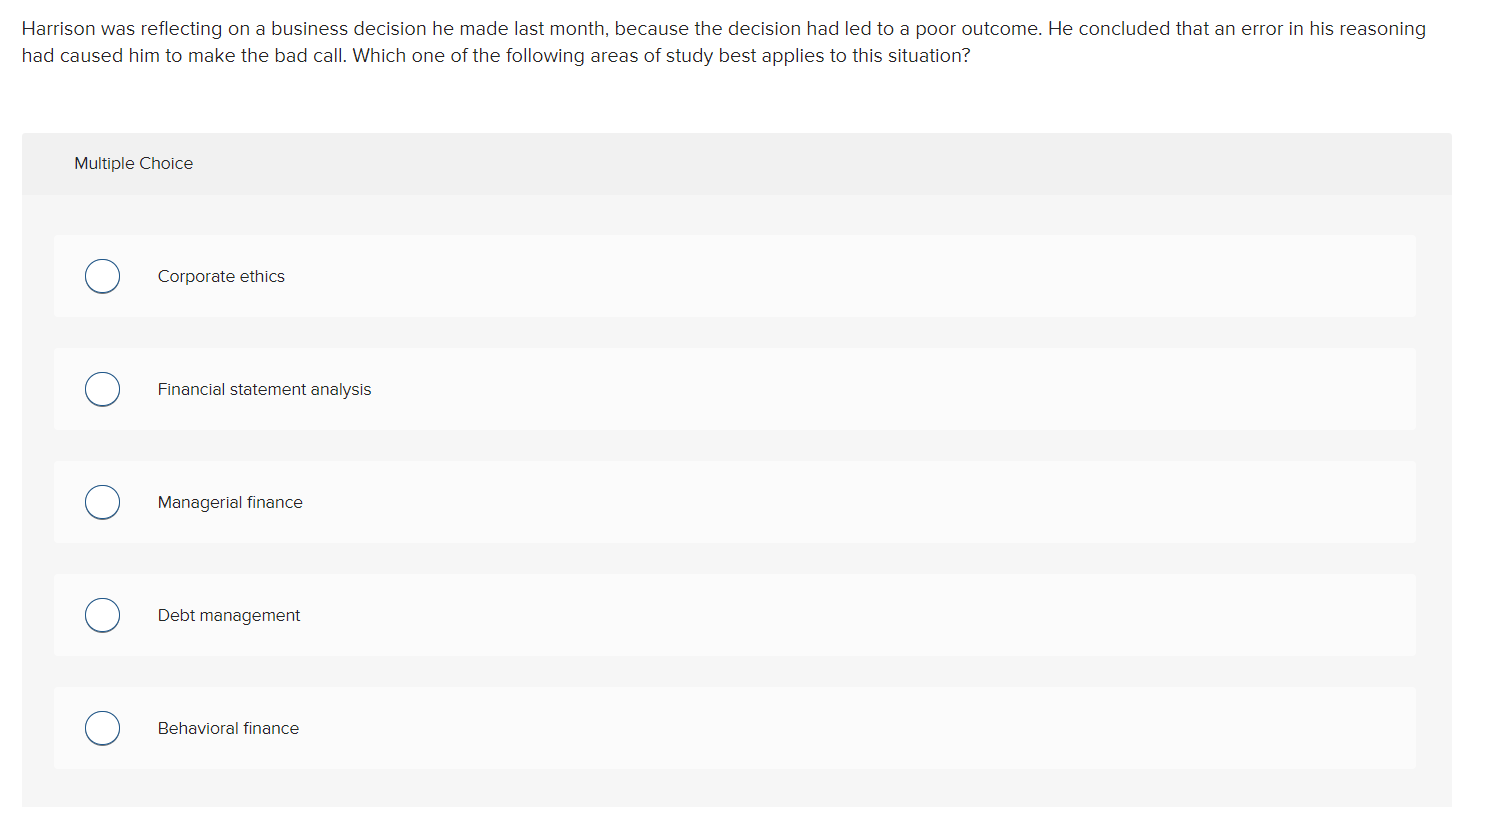This screenshot has height=813, width=1495.
Task: Select the Debt management radio button
Action: coord(102,615)
